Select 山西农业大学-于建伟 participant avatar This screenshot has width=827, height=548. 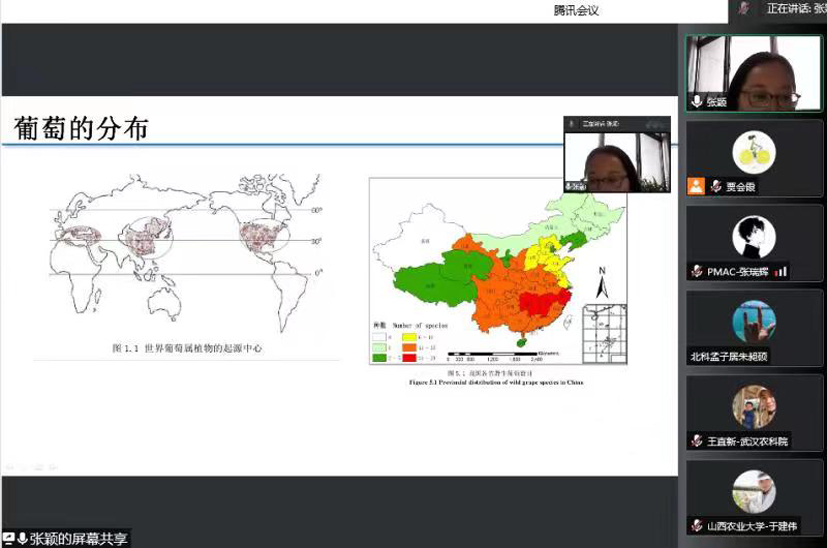[754, 491]
